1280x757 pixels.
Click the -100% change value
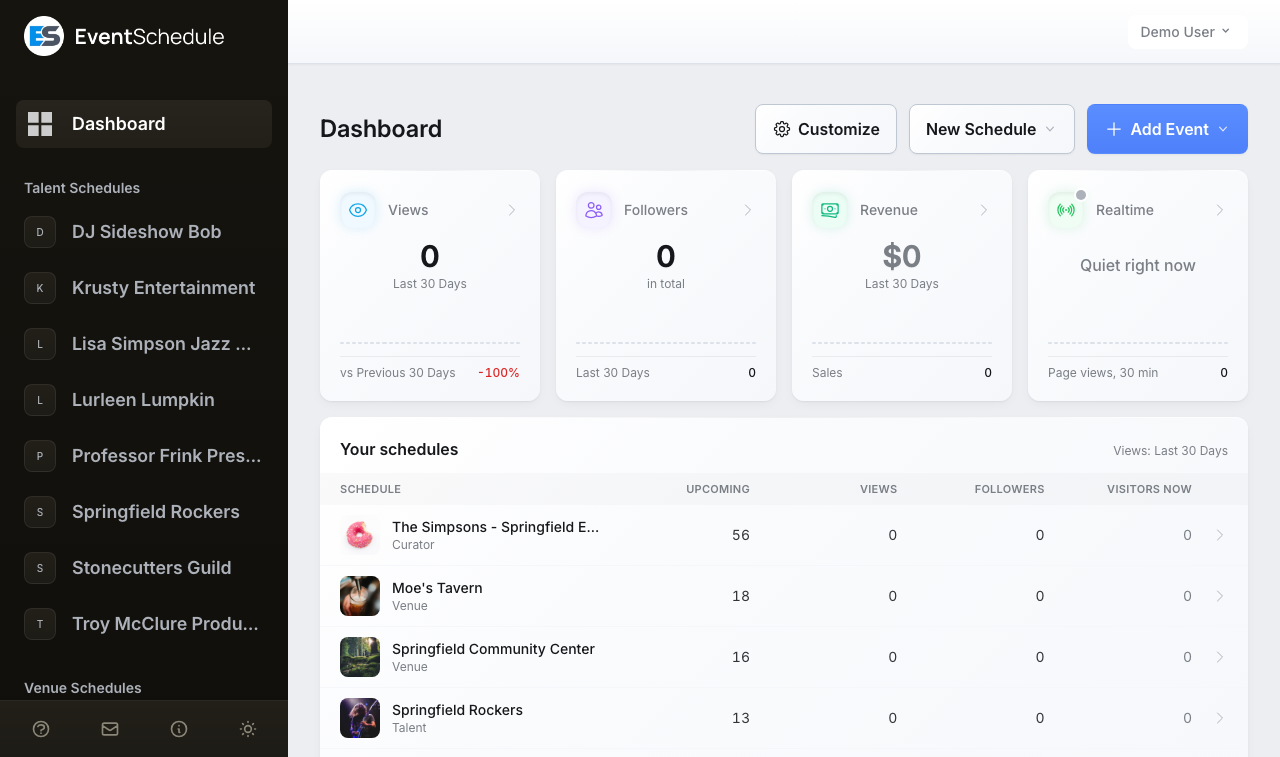pyautogui.click(x=499, y=373)
